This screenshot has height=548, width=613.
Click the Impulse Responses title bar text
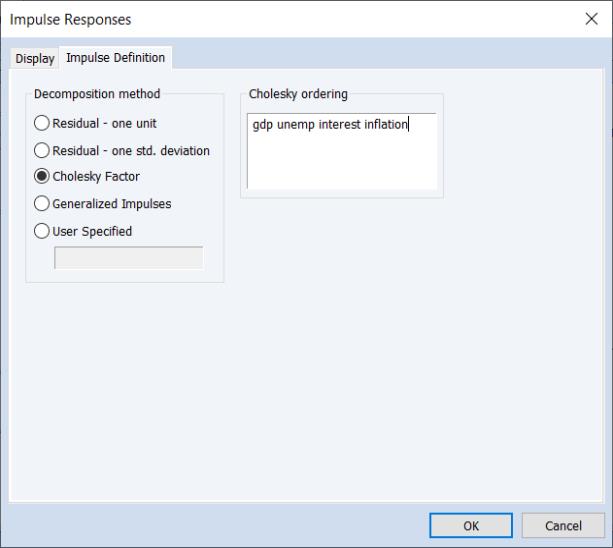tap(70, 19)
